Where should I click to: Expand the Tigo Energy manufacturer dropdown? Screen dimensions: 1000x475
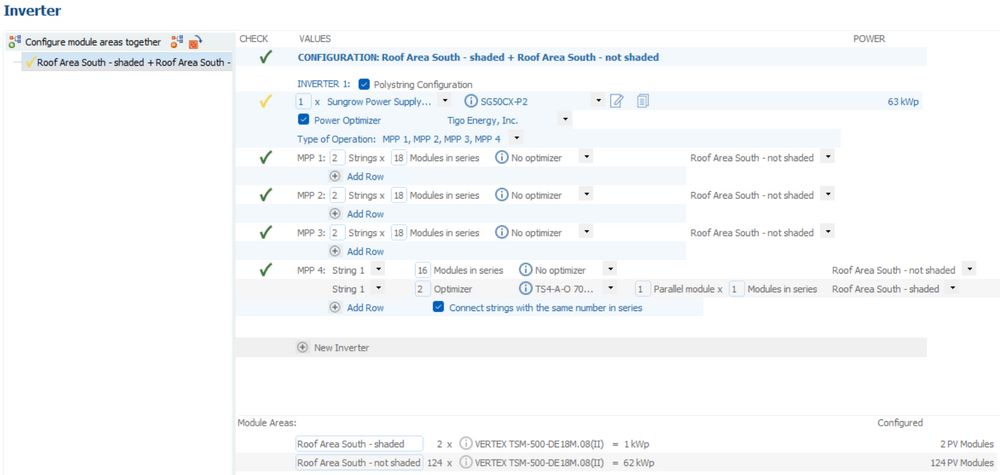coord(565,120)
